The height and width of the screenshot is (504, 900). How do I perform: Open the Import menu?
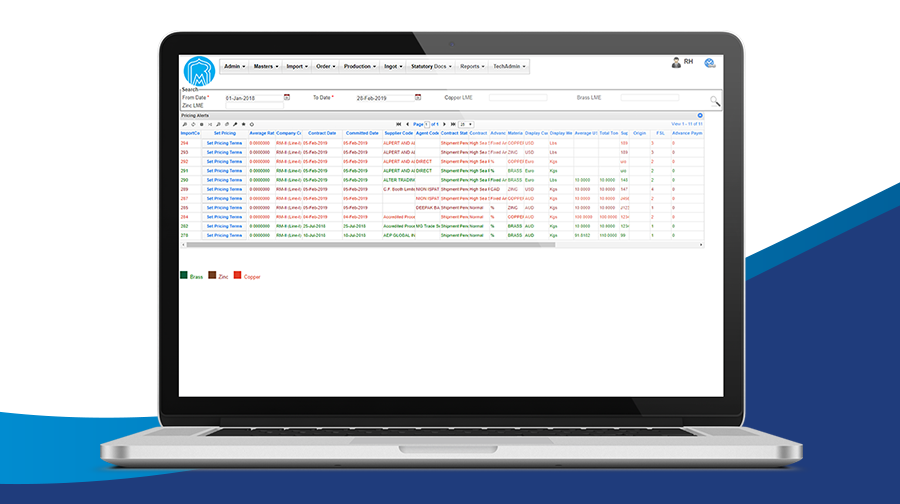point(296,66)
